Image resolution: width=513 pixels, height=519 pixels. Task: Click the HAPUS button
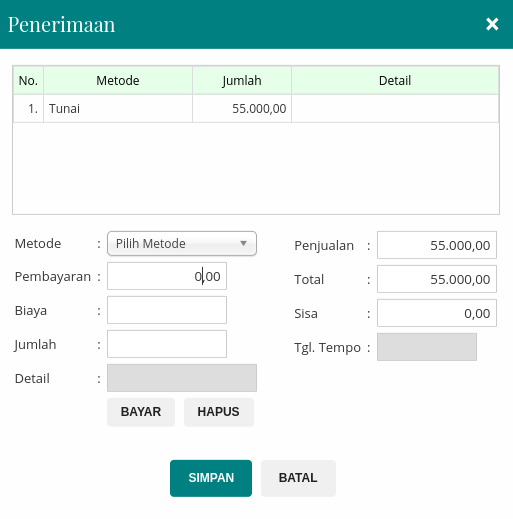(x=219, y=412)
